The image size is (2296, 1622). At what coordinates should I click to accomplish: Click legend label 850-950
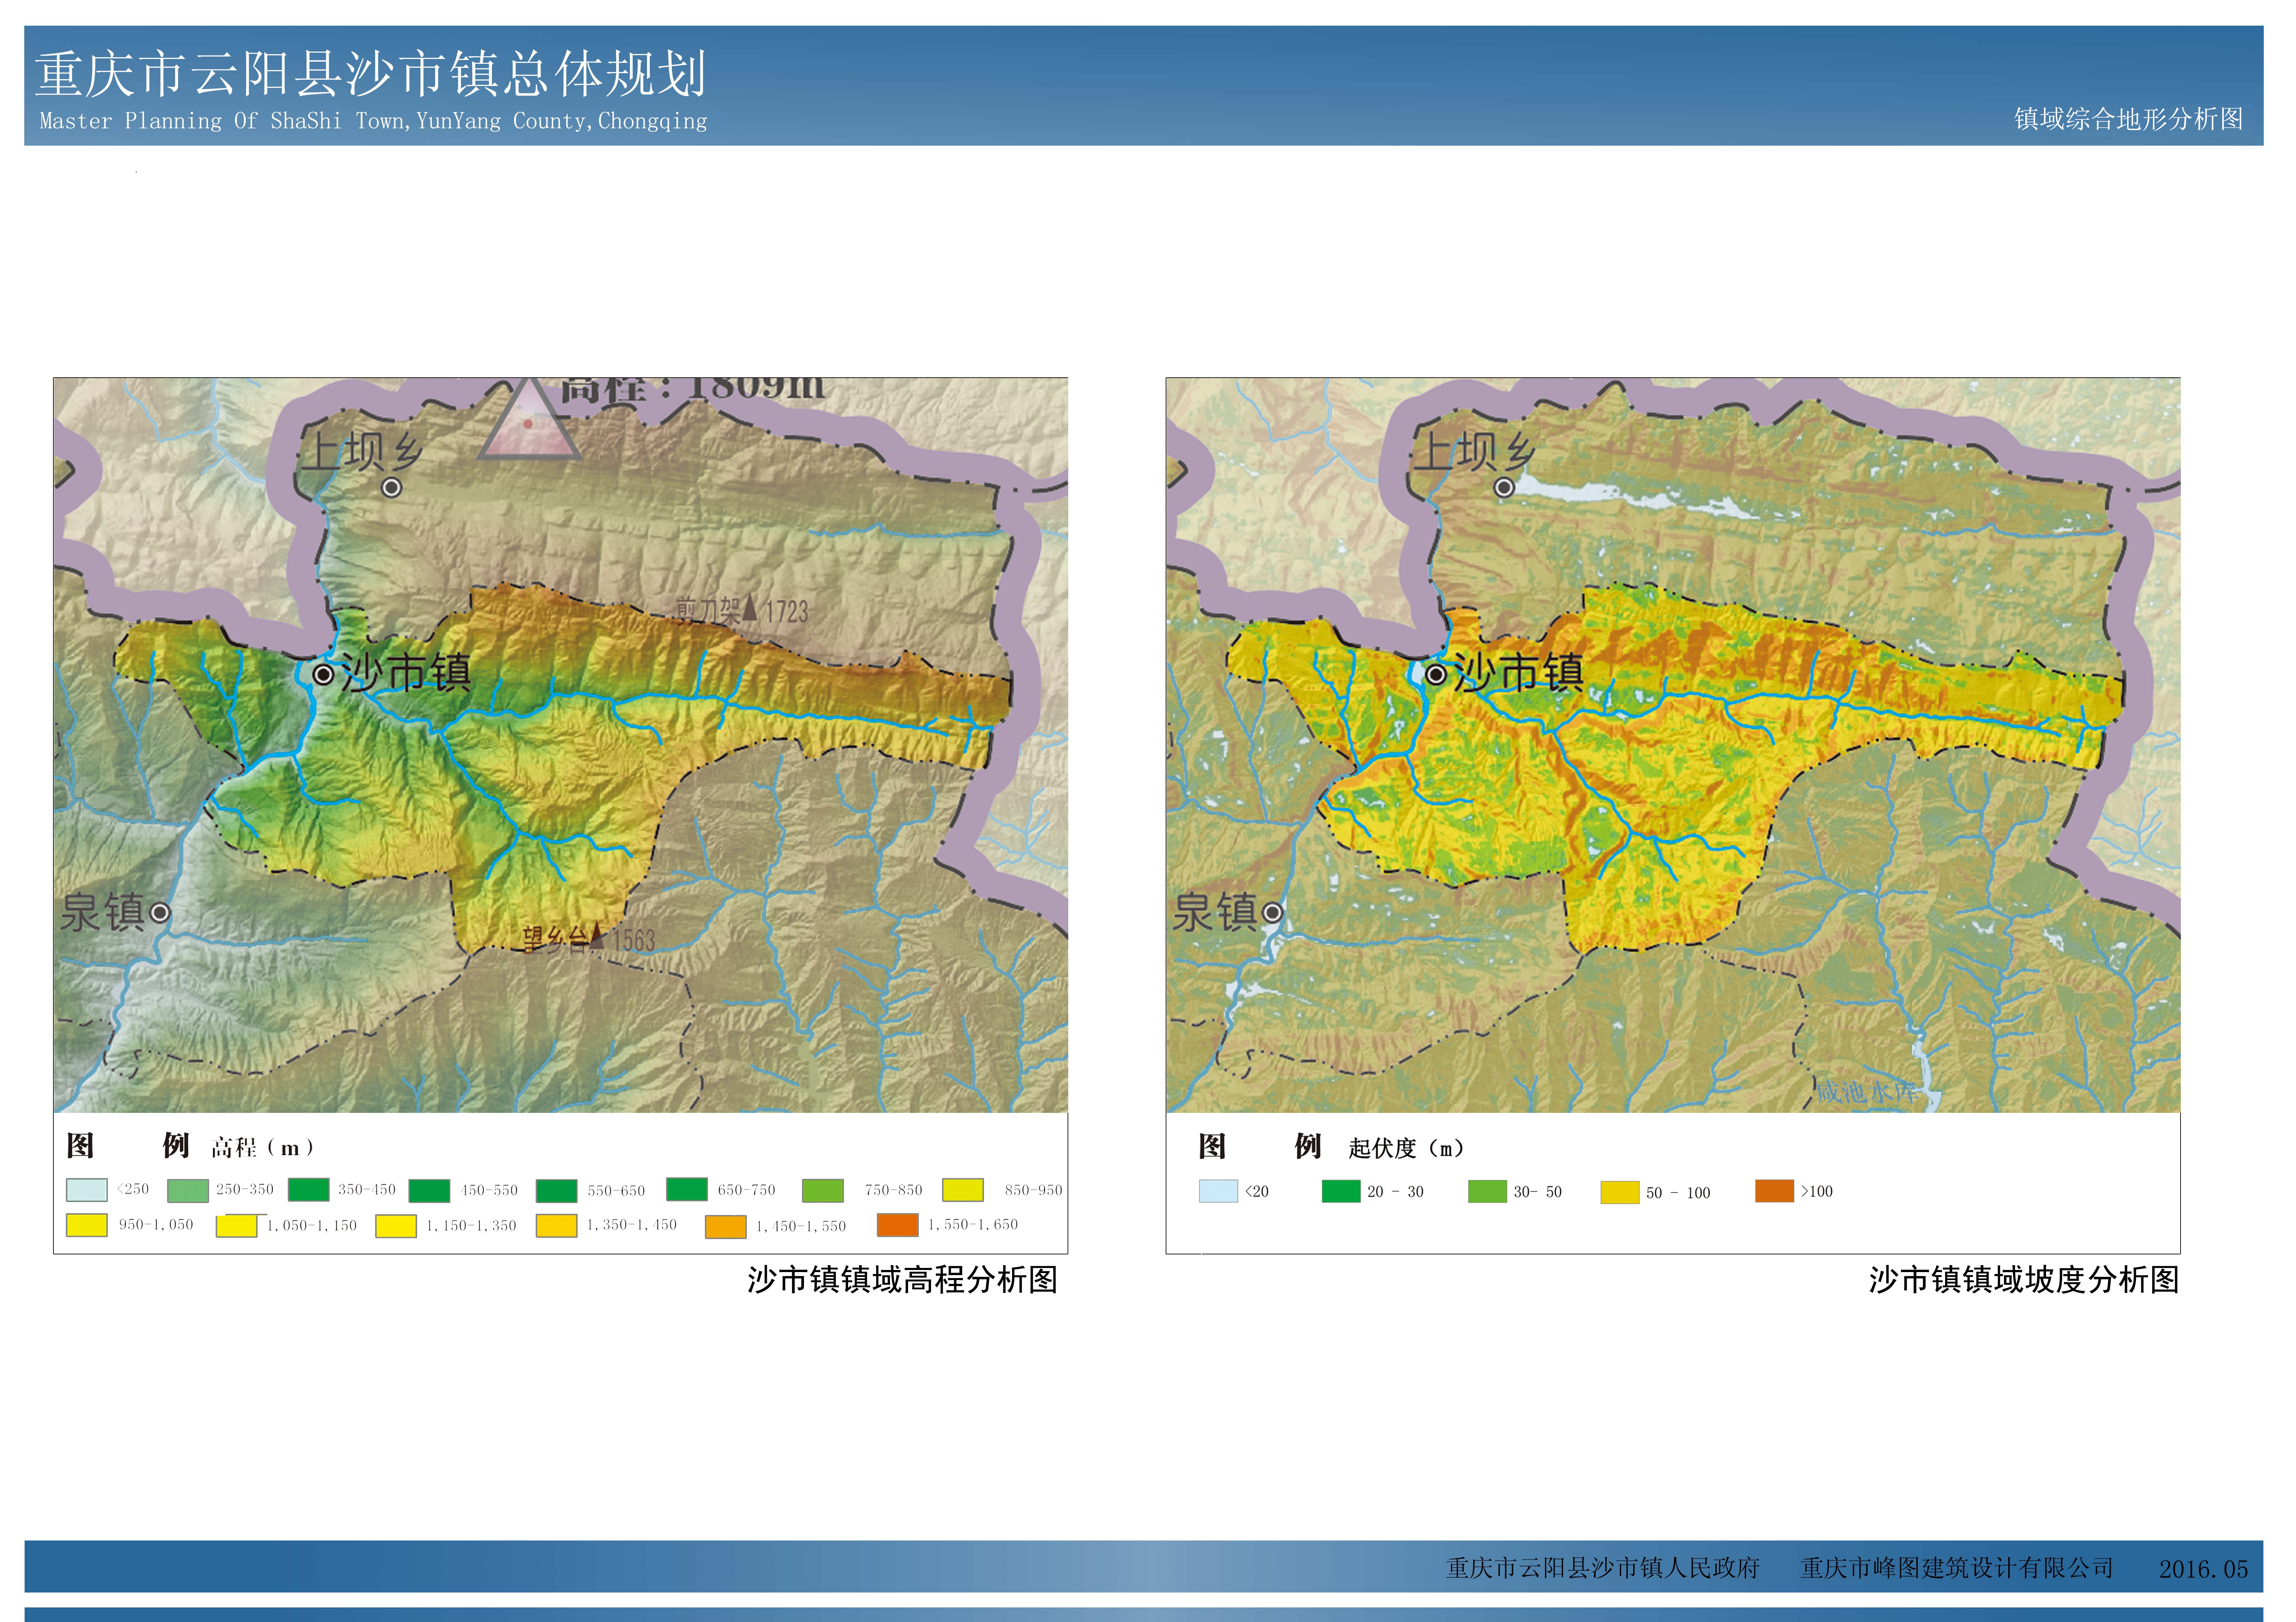coord(1034,1190)
